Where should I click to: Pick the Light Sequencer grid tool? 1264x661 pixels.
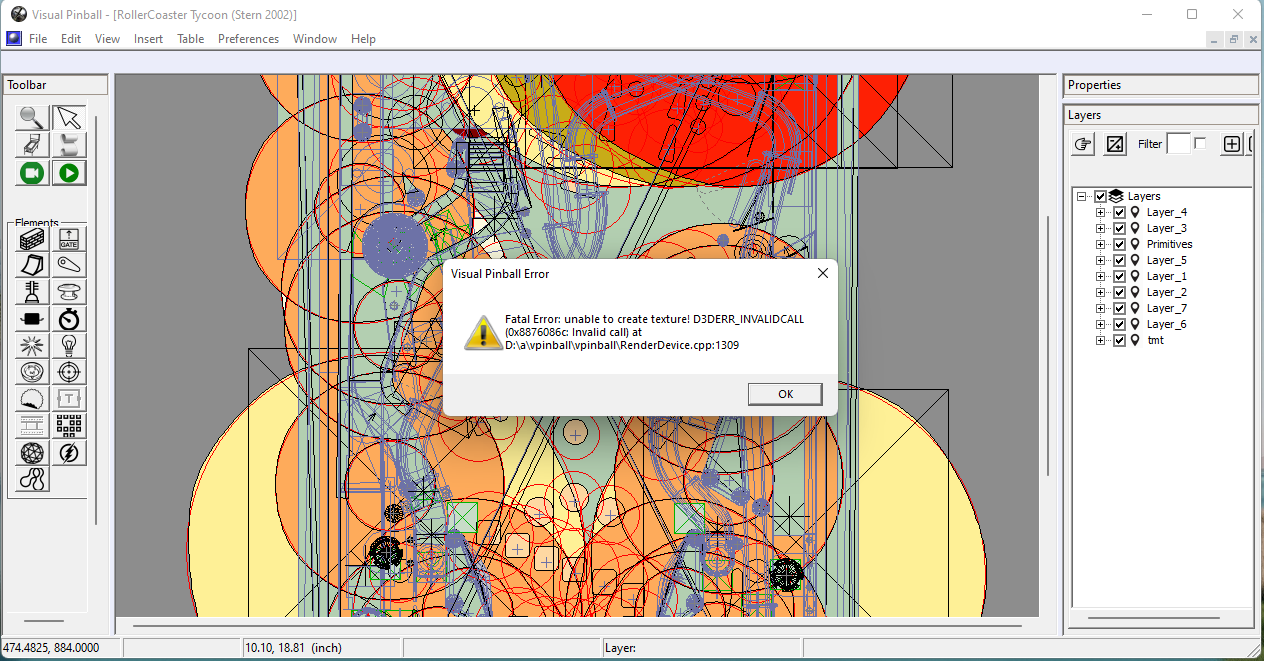[69, 426]
